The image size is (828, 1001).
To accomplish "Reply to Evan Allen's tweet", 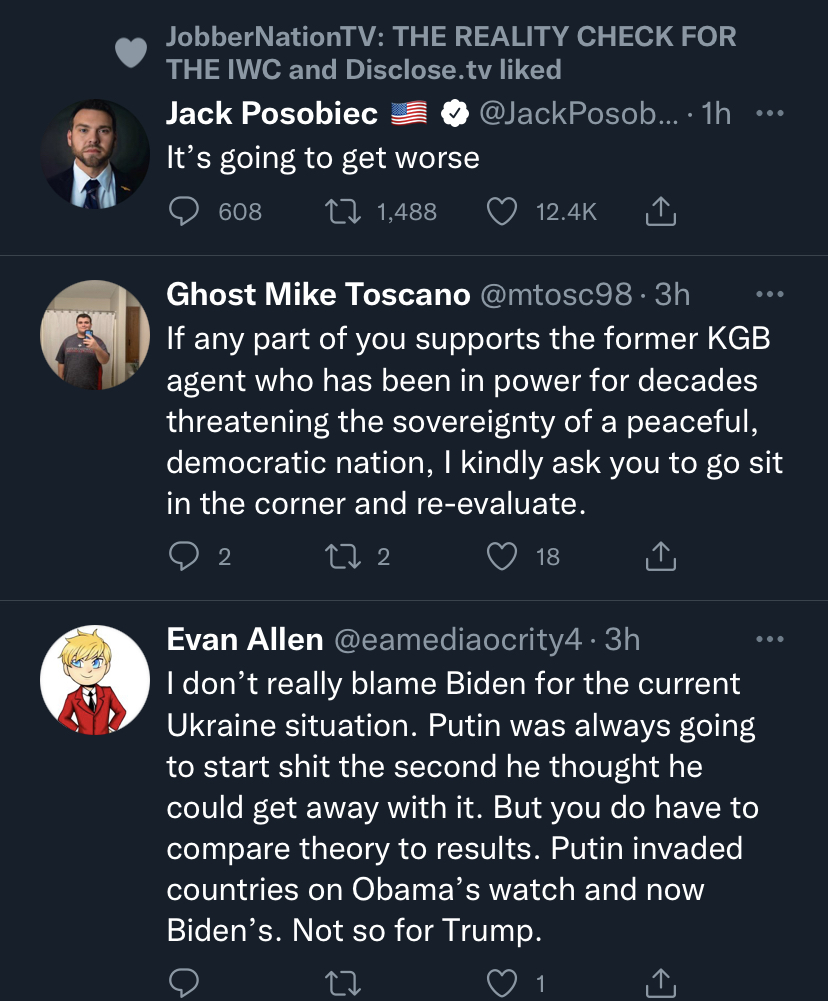I will click(x=184, y=981).
